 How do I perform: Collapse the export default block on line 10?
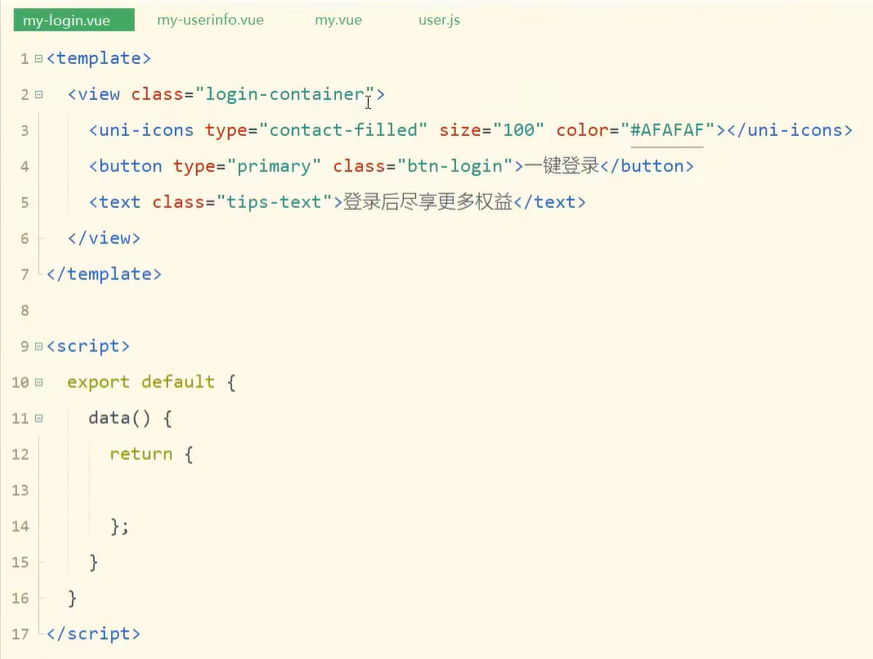[x=38, y=382]
